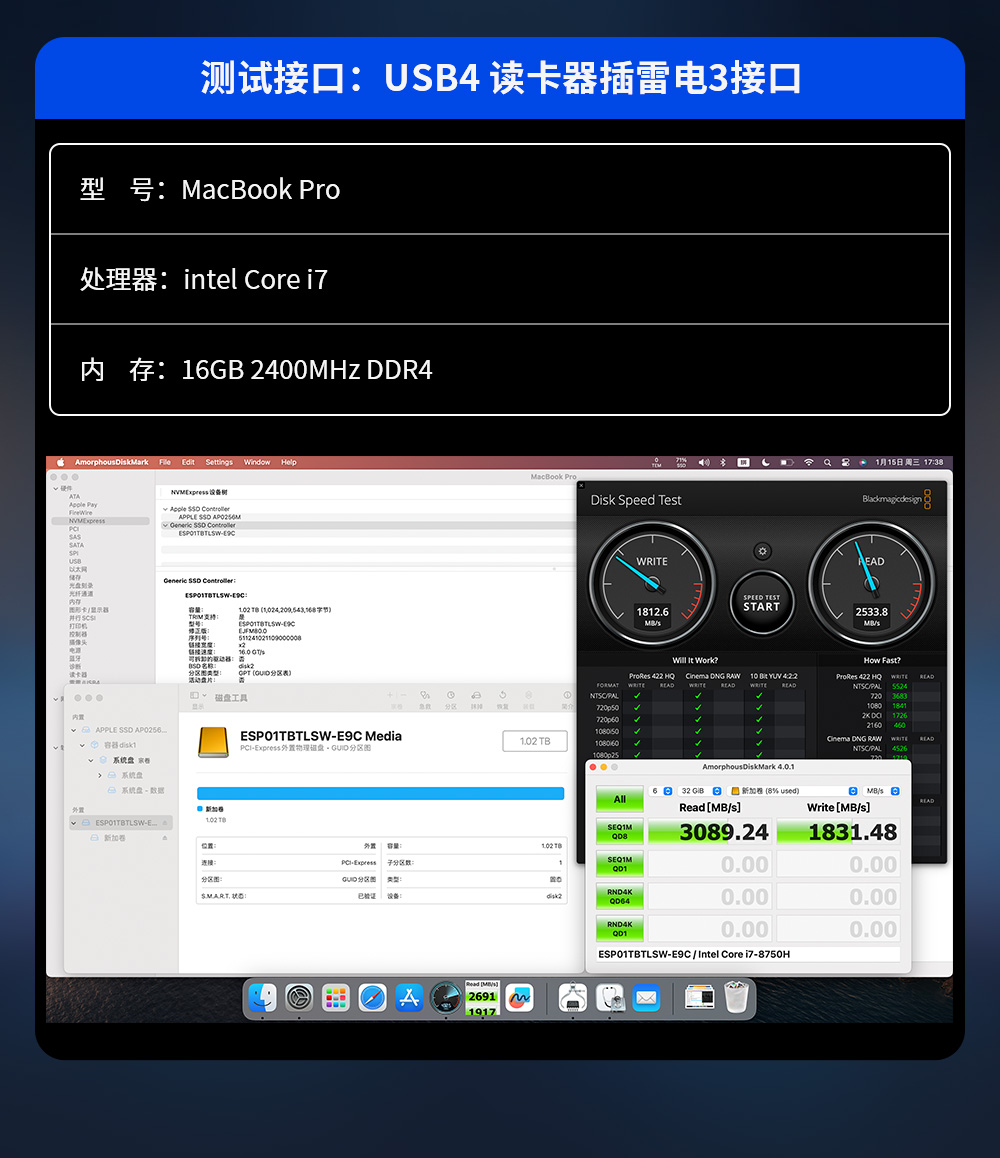Image resolution: width=1000 pixels, height=1158 pixels.
Task: Click the Wi-Fi menu bar icon
Action: (809, 462)
